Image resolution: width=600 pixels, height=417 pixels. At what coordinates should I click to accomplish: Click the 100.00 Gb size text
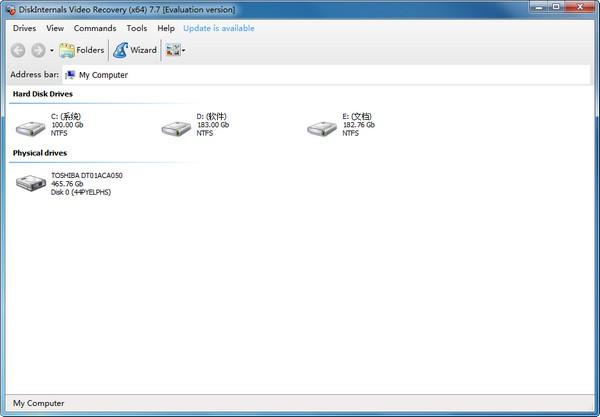point(67,125)
